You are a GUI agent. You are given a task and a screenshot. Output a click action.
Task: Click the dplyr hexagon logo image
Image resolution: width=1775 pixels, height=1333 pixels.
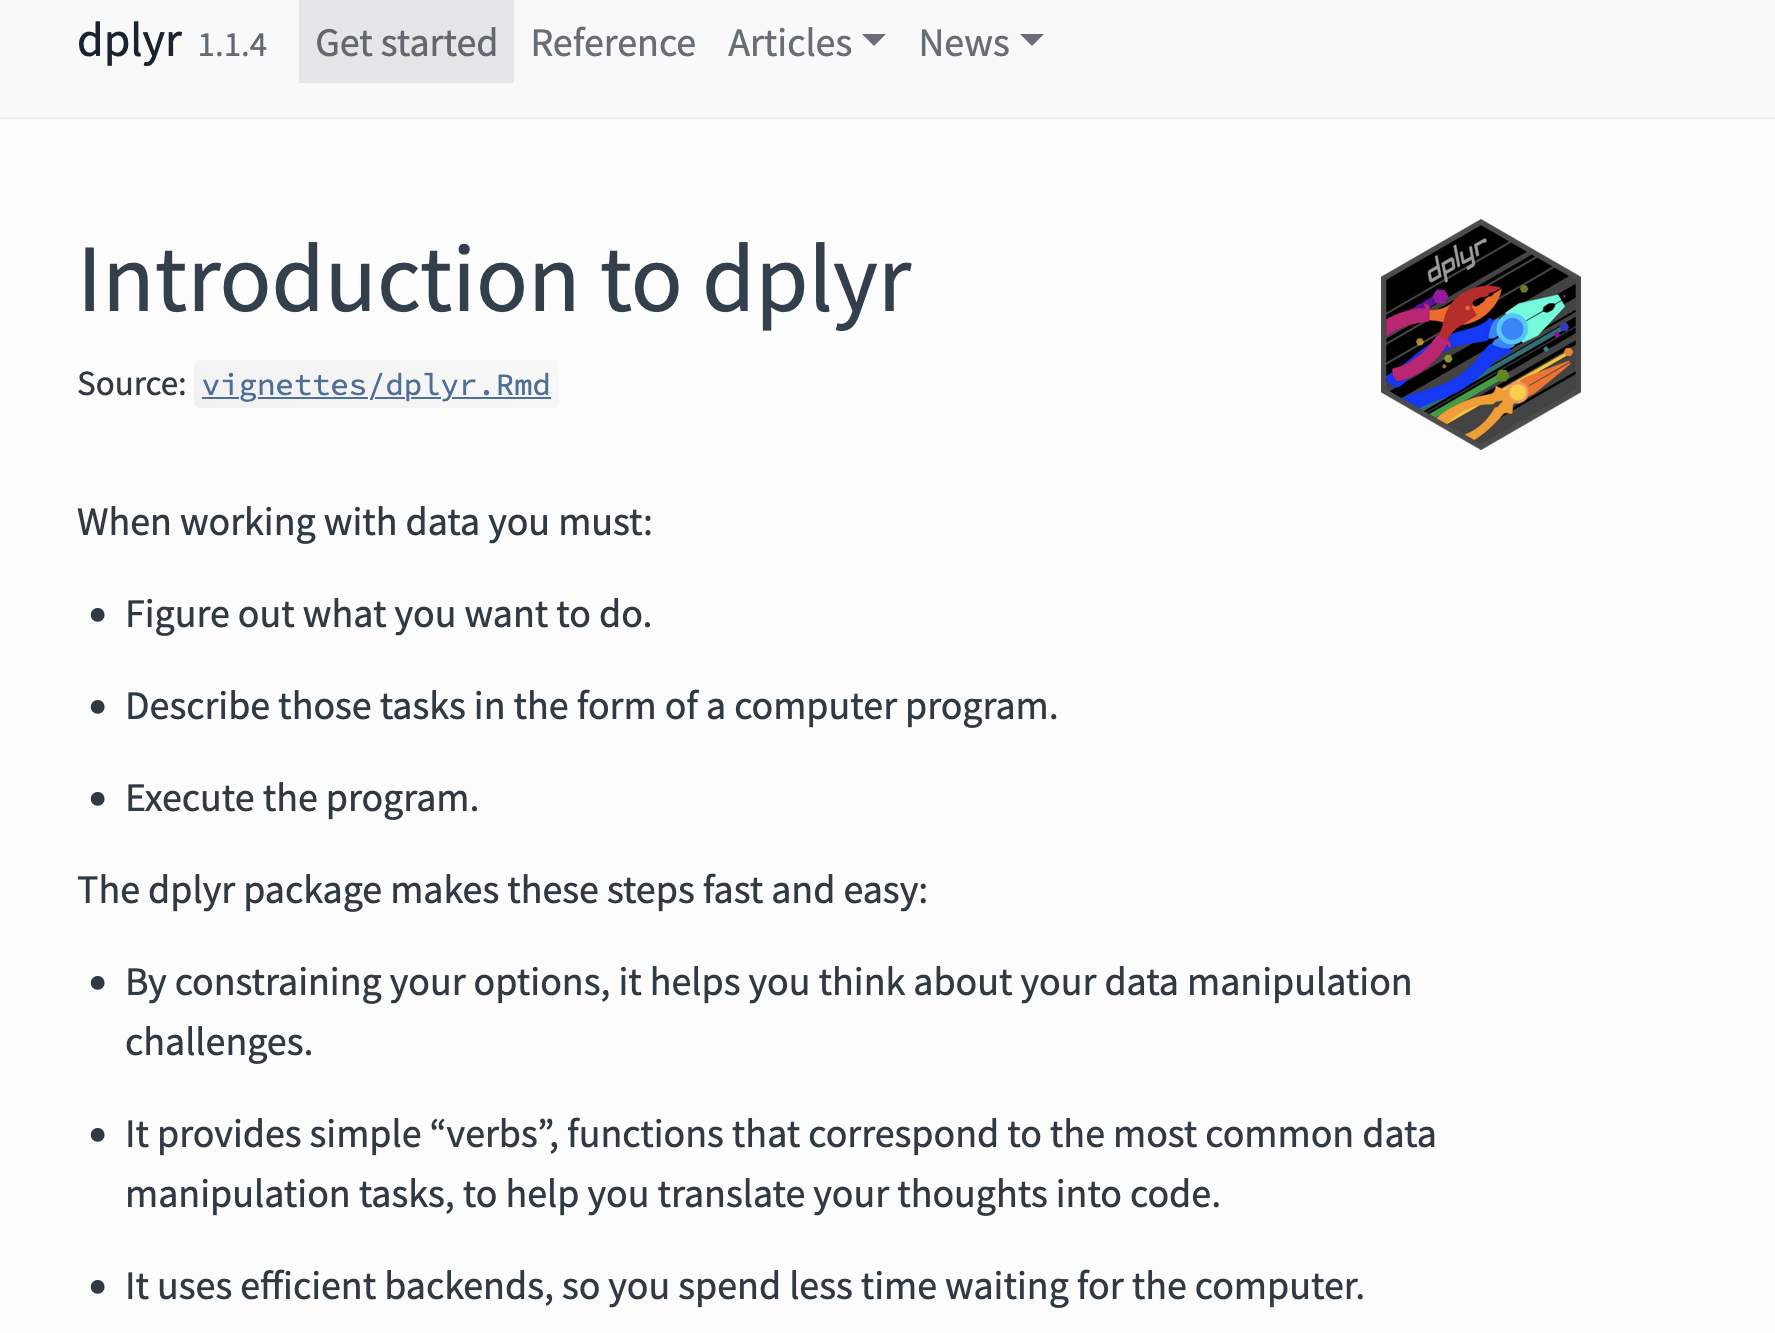click(1480, 334)
